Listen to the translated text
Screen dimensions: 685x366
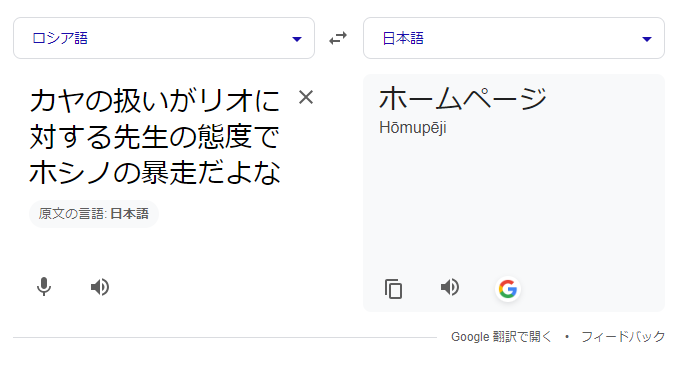[450, 287]
